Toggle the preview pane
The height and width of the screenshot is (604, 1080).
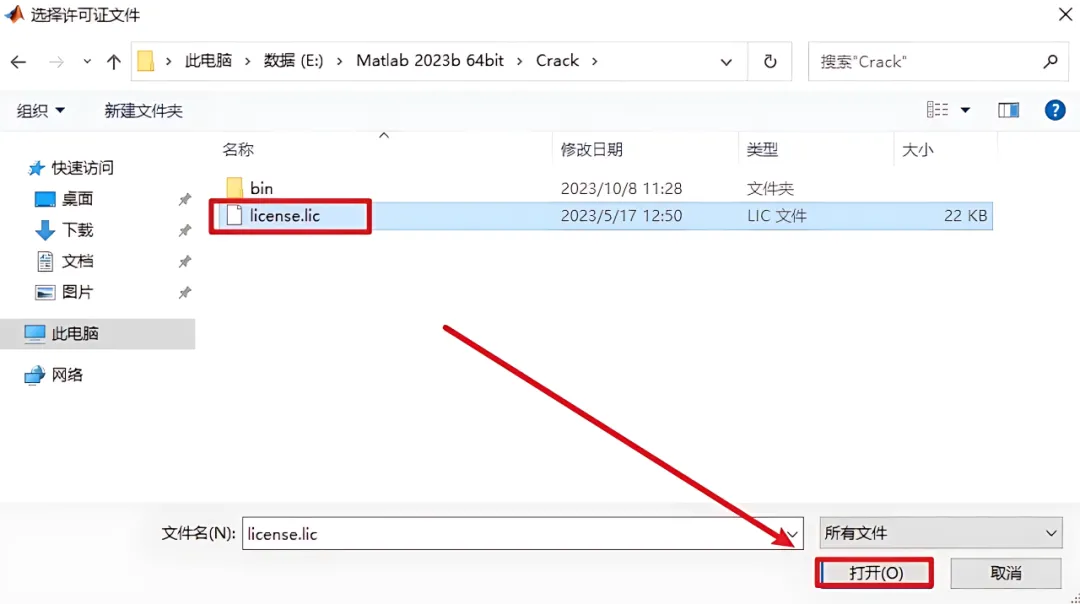pyautogui.click(x=1008, y=110)
